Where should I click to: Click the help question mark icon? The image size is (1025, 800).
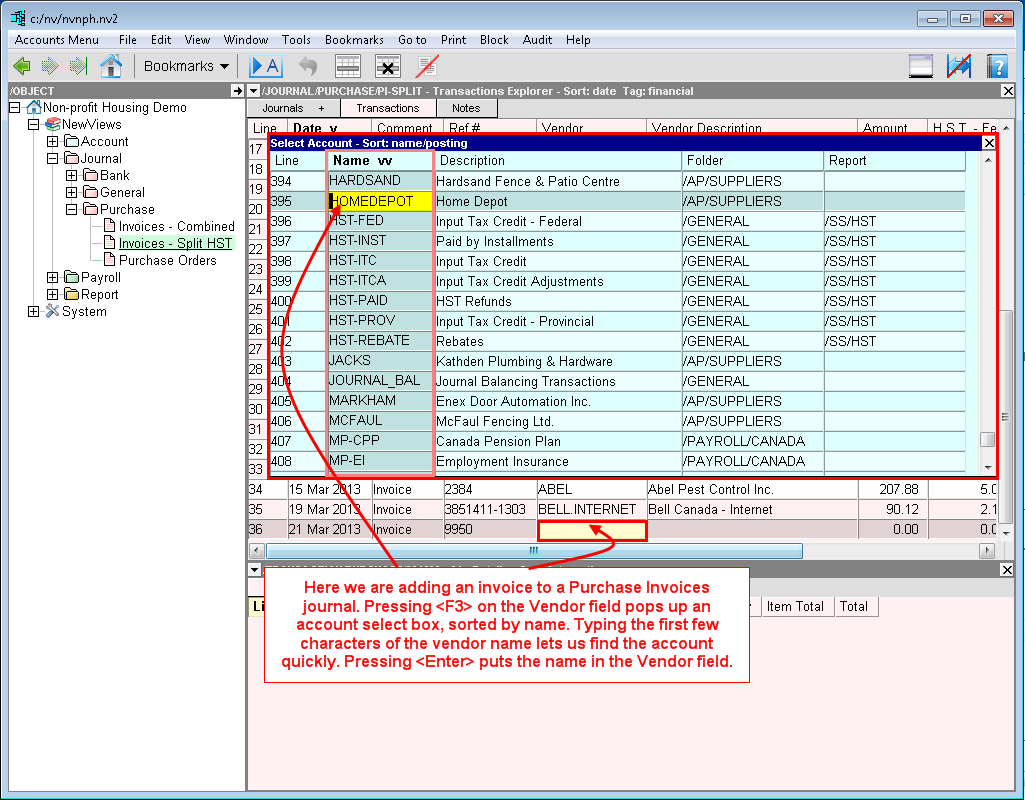pos(996,66)
